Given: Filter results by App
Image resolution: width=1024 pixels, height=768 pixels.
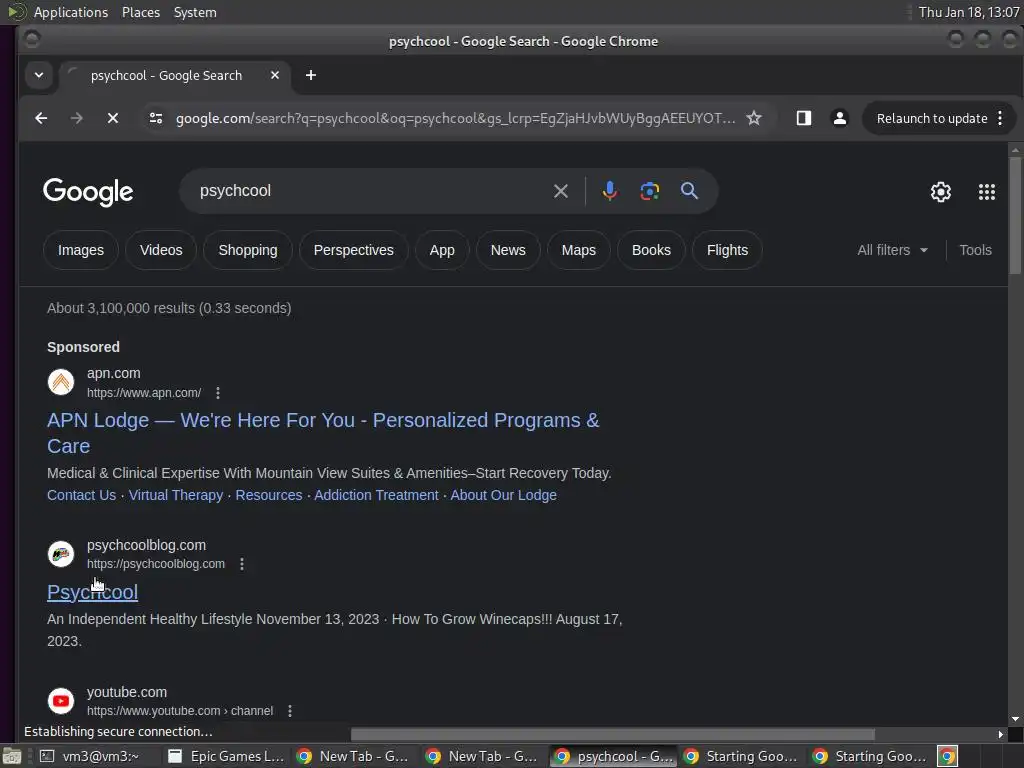Looking at the screenshot, I should click(442, 250).
